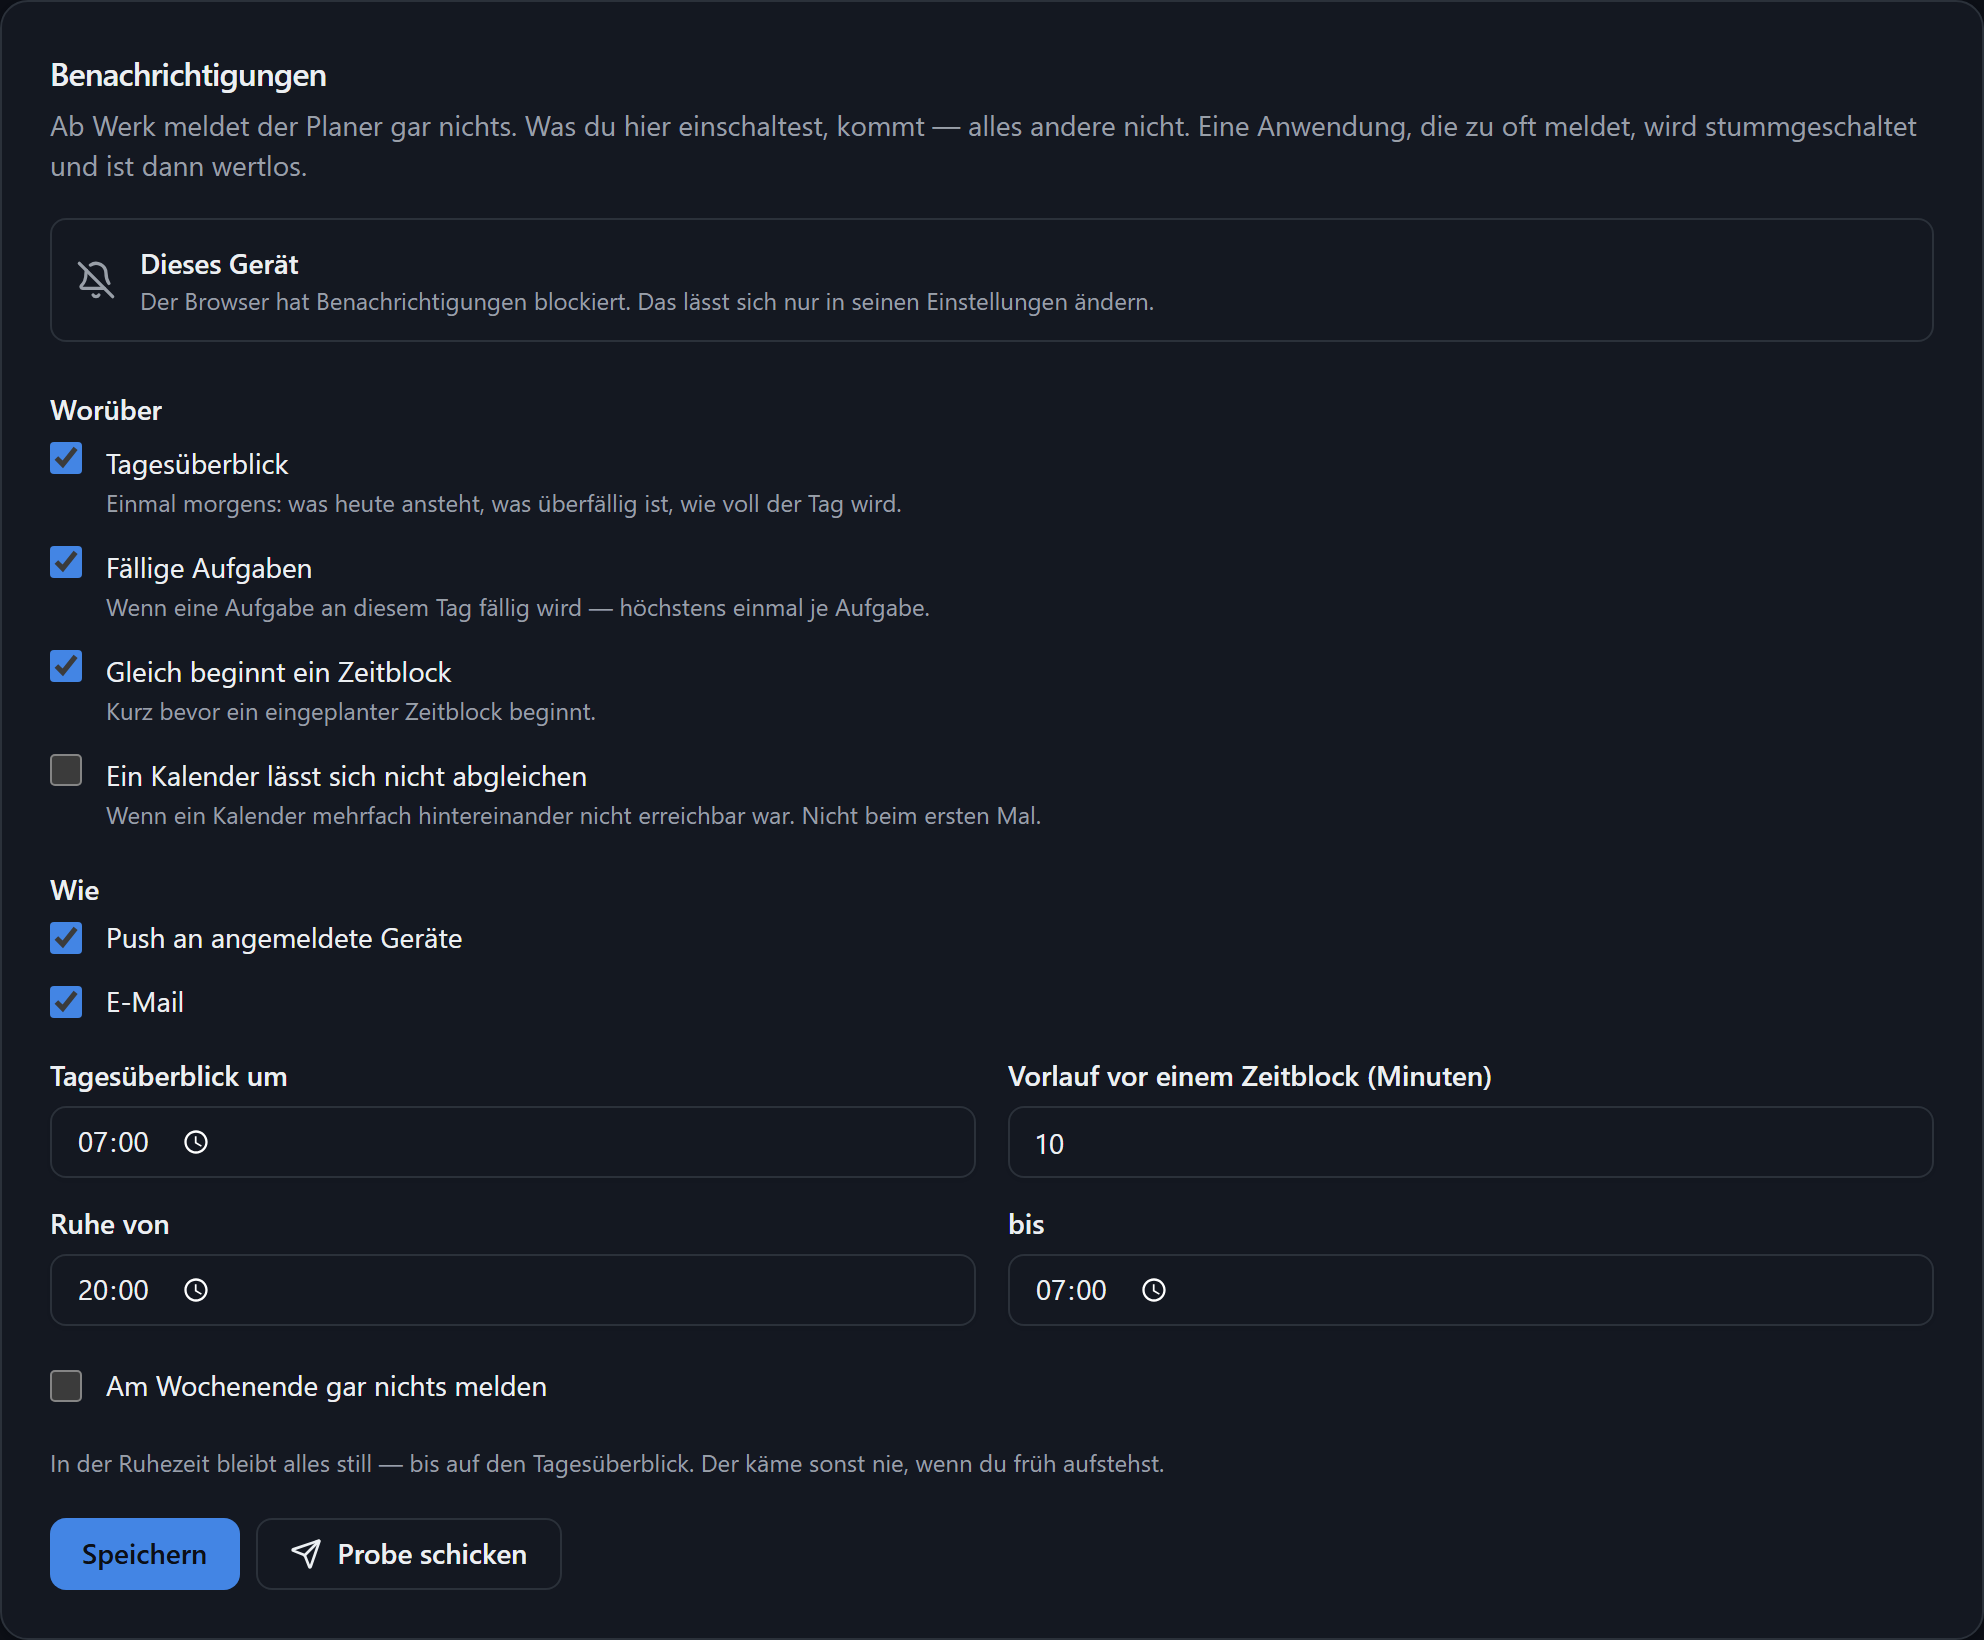This screenshot has height=1640, width=1984.
Task: Uncheck Push an angemeldete Geräte
Action: tap(66, 938)
